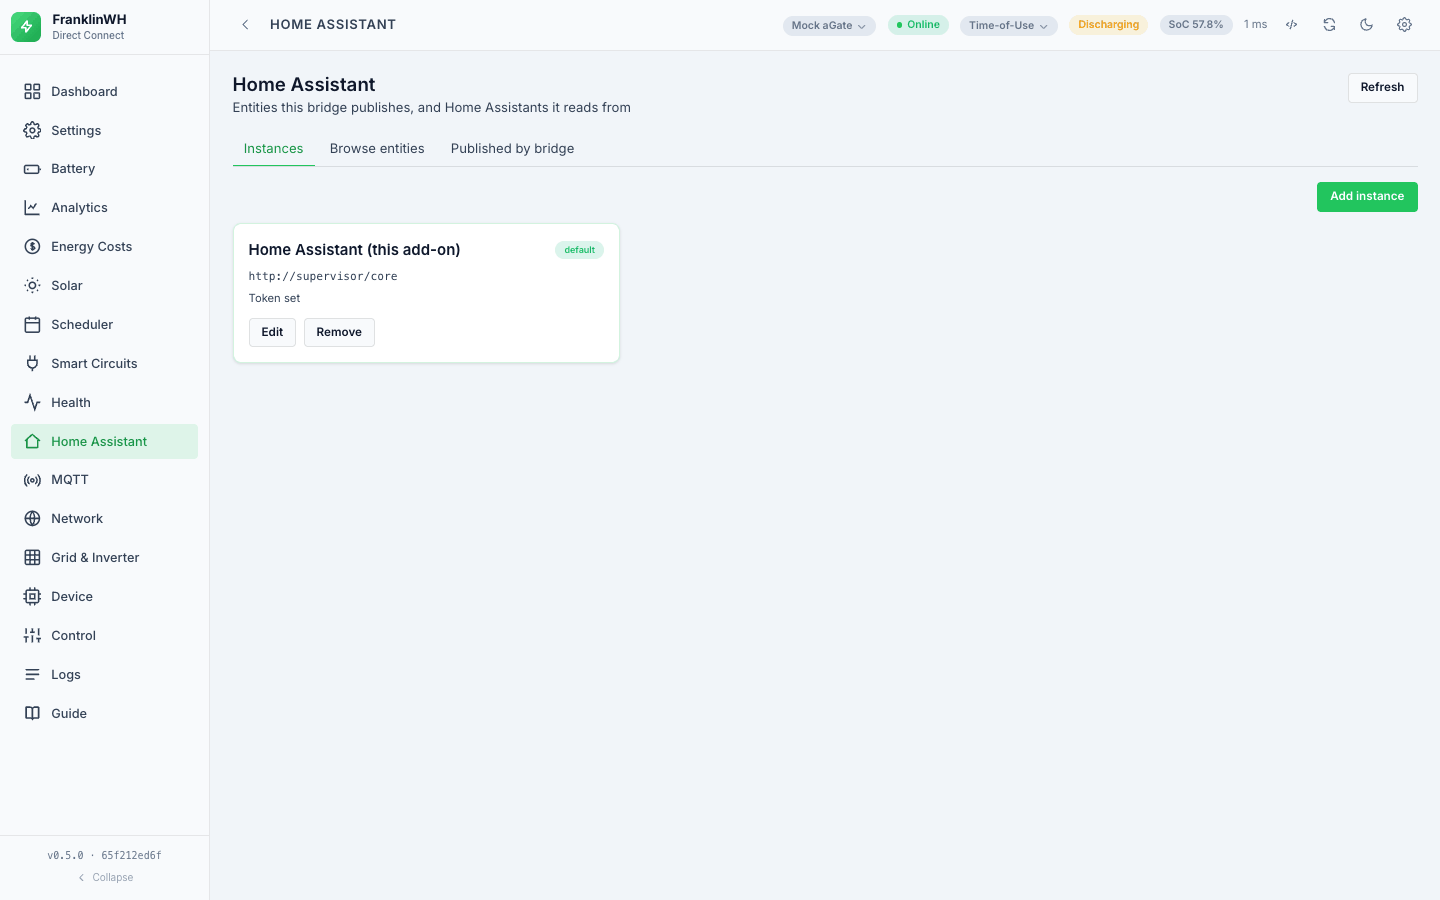Click the version v0.5.0 text
This screenshot has height=900, width=1440.
click(x=65, y=855)
